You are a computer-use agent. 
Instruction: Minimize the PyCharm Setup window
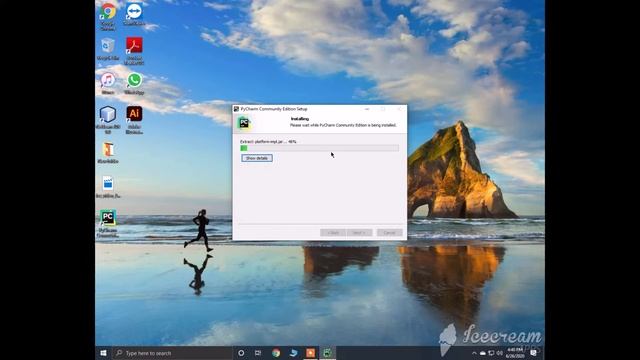point(367,109)
